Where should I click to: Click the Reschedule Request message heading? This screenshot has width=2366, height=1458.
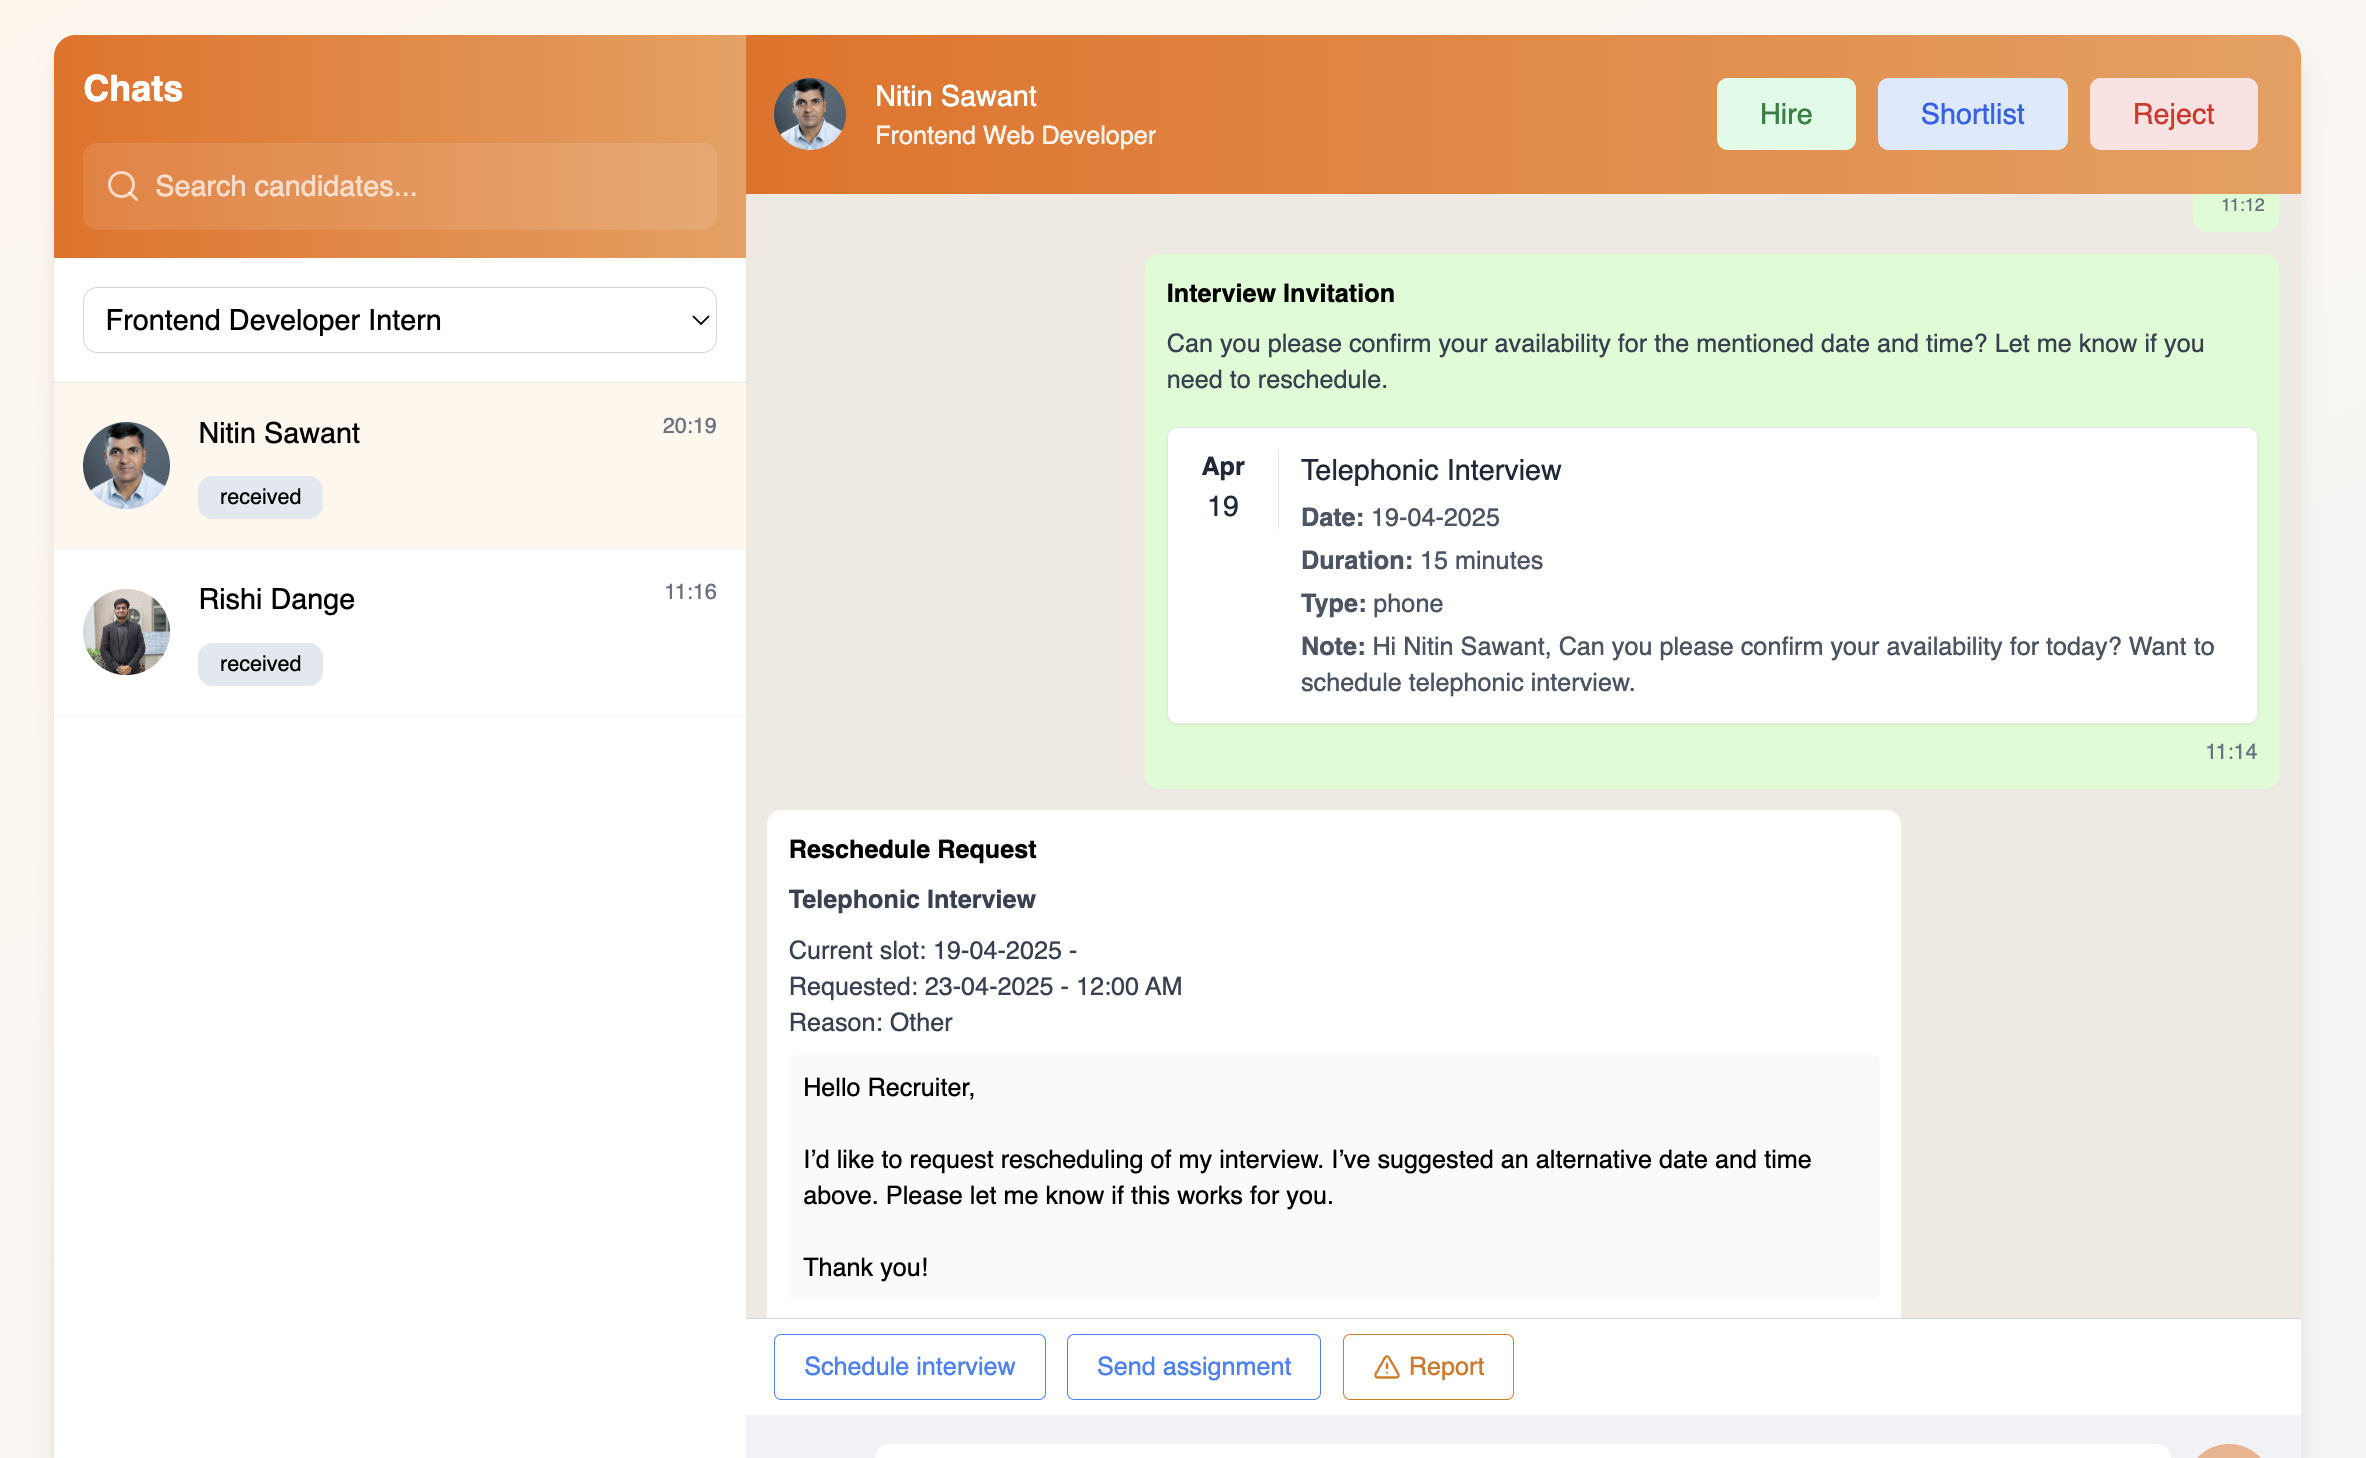pos(912,849)
